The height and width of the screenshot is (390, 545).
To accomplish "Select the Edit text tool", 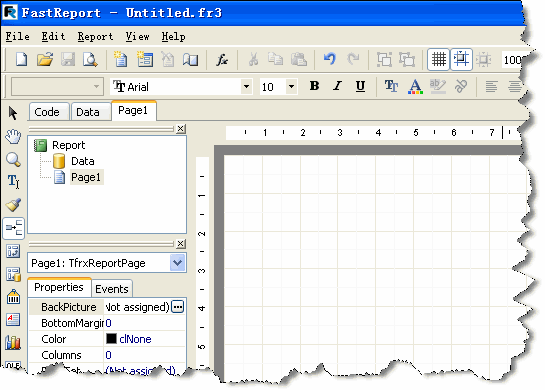I will pos(13,181).
